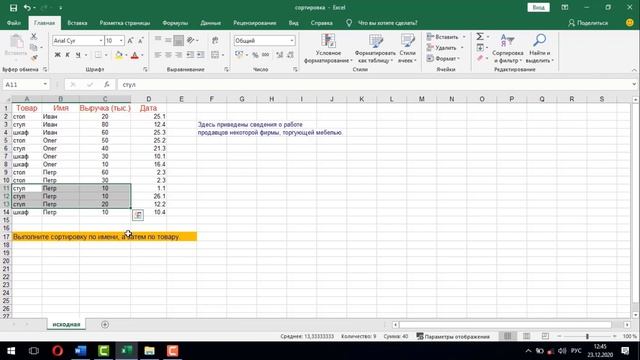This screenshot has width=640, height=360.
Task: Open Сортировка и фильтр menu
Action: pos(507,49)
